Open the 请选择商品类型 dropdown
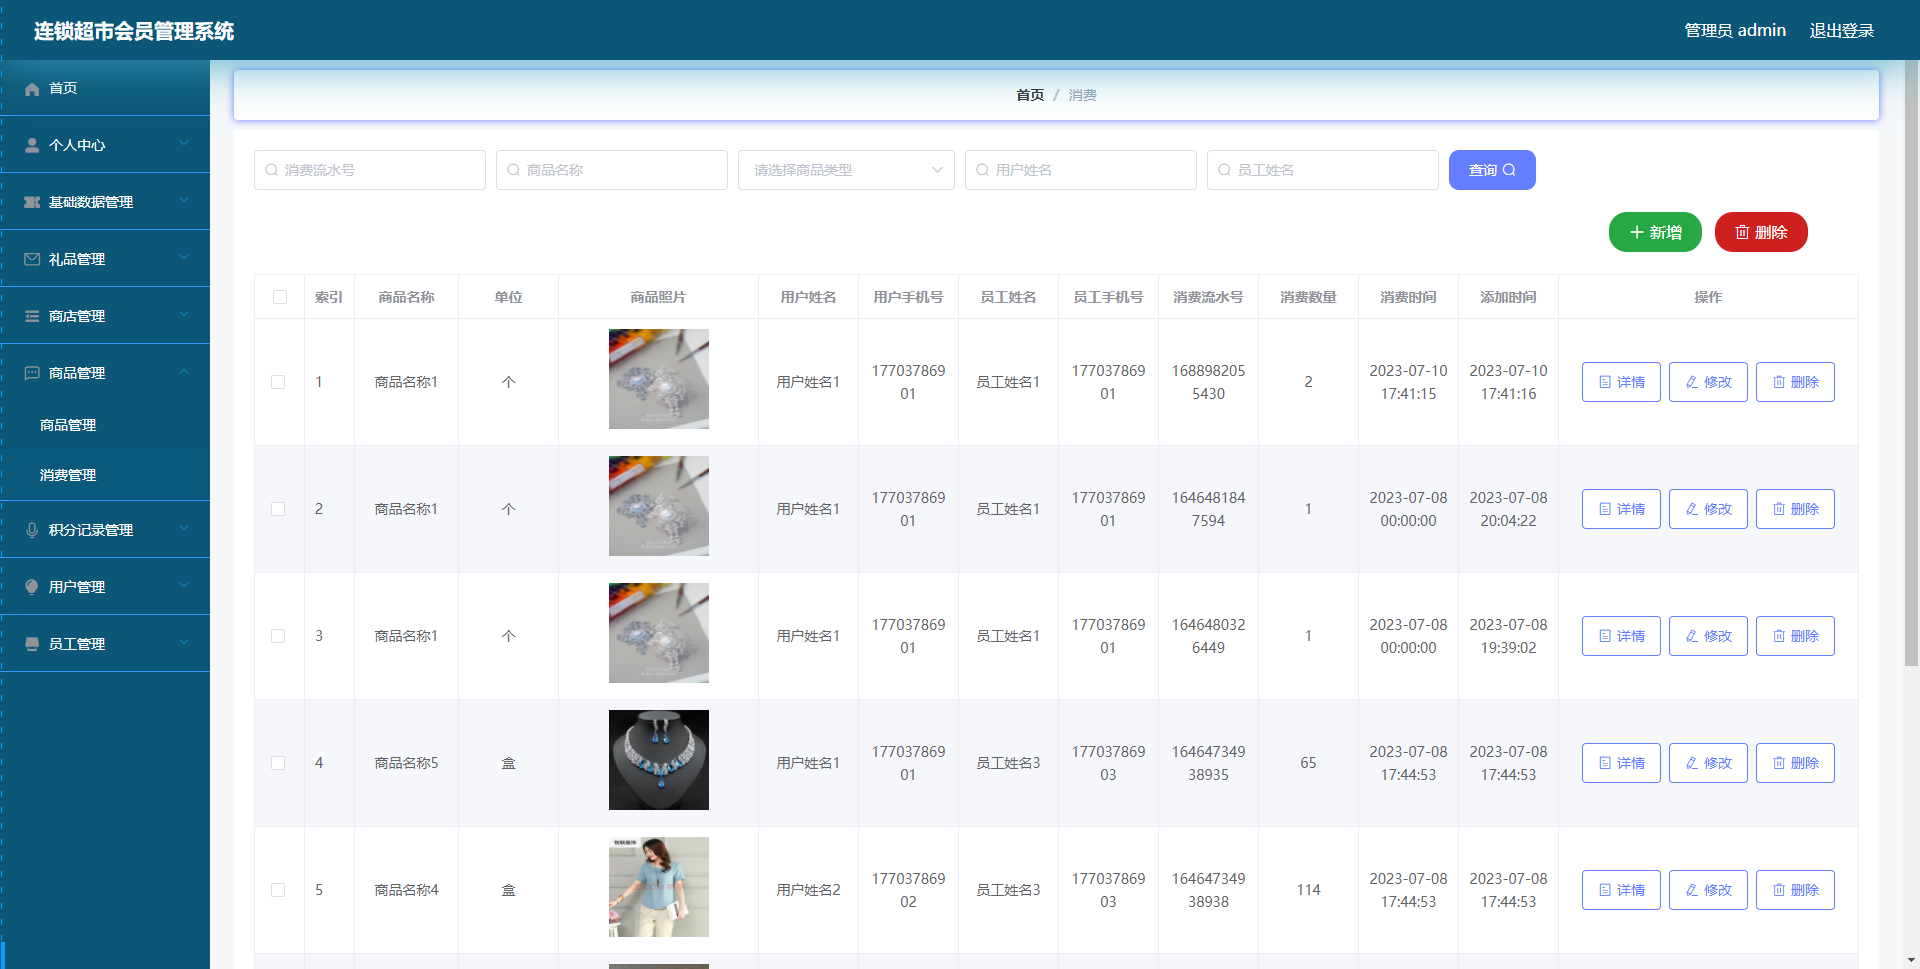 [x=846, y=171]
